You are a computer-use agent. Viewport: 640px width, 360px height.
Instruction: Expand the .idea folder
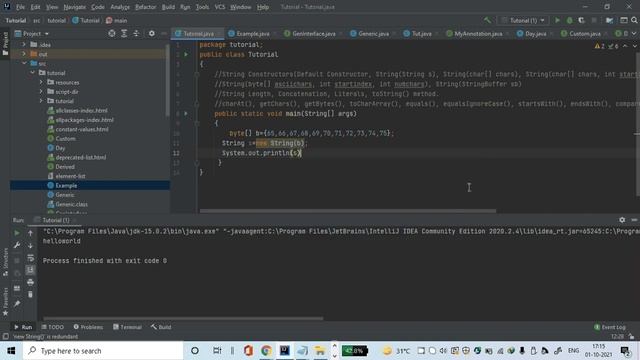(x=24, y=44)
